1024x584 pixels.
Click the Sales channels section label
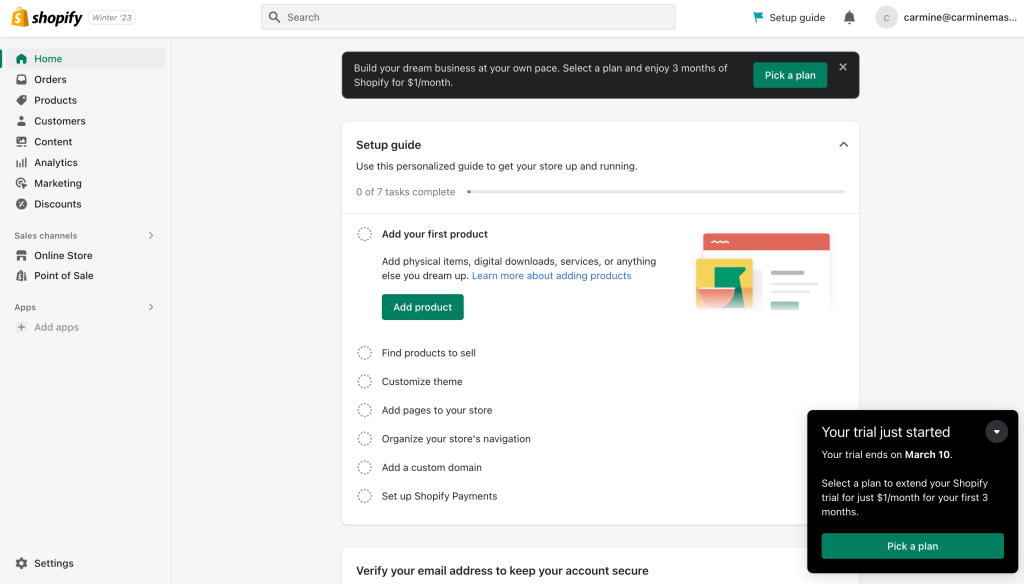tap(46, 236)
